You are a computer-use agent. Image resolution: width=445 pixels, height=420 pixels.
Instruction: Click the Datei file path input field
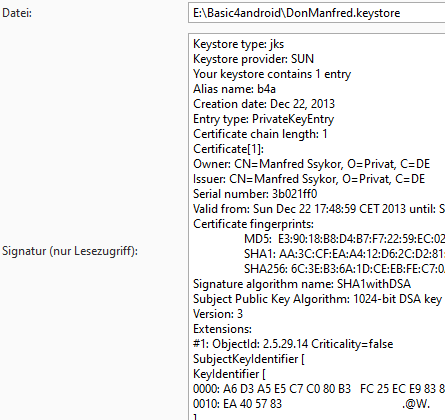(x=317, y=13)
